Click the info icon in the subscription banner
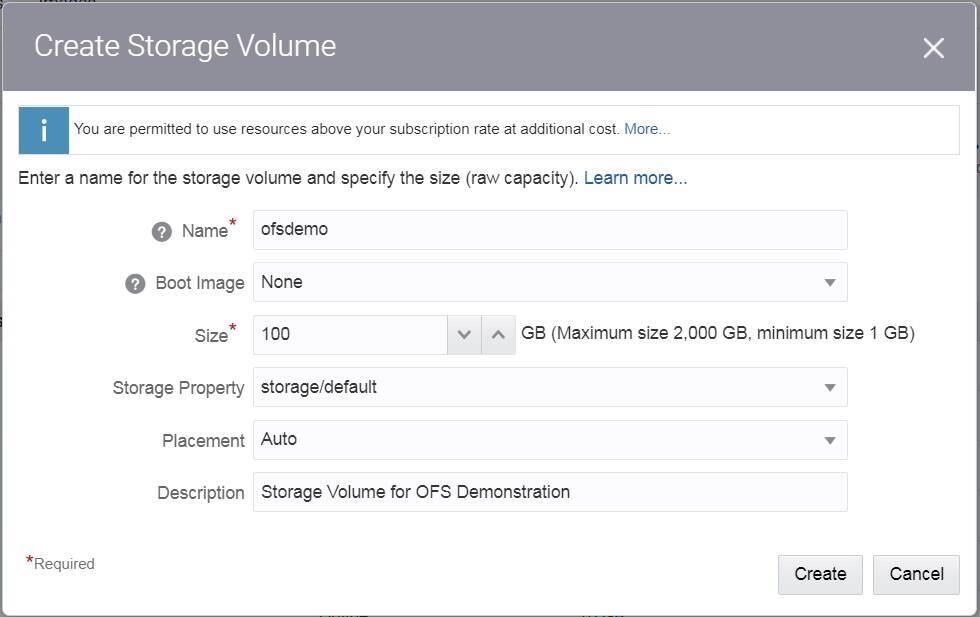This screenshot has width=980, height=617. click(43, 130)
